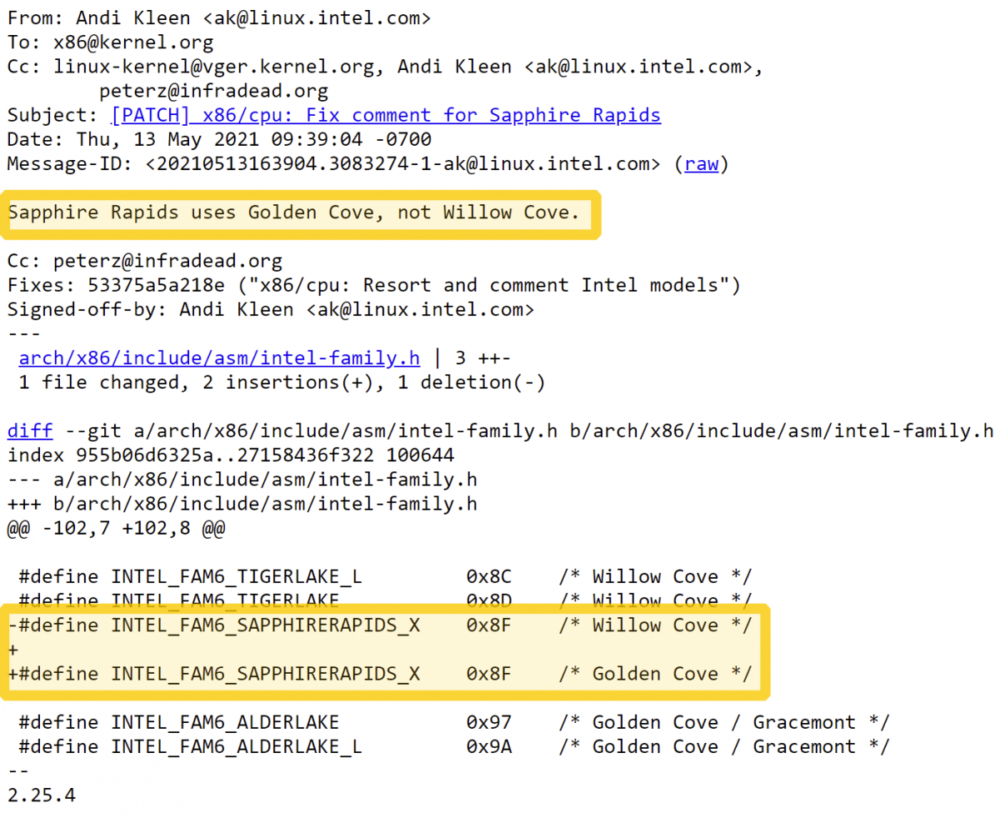Select the @@ -102,7 +102,8 @@ hunk header
Viewport: 1000px width, 818px height.
pyautogui.click(x=116, y=528)
